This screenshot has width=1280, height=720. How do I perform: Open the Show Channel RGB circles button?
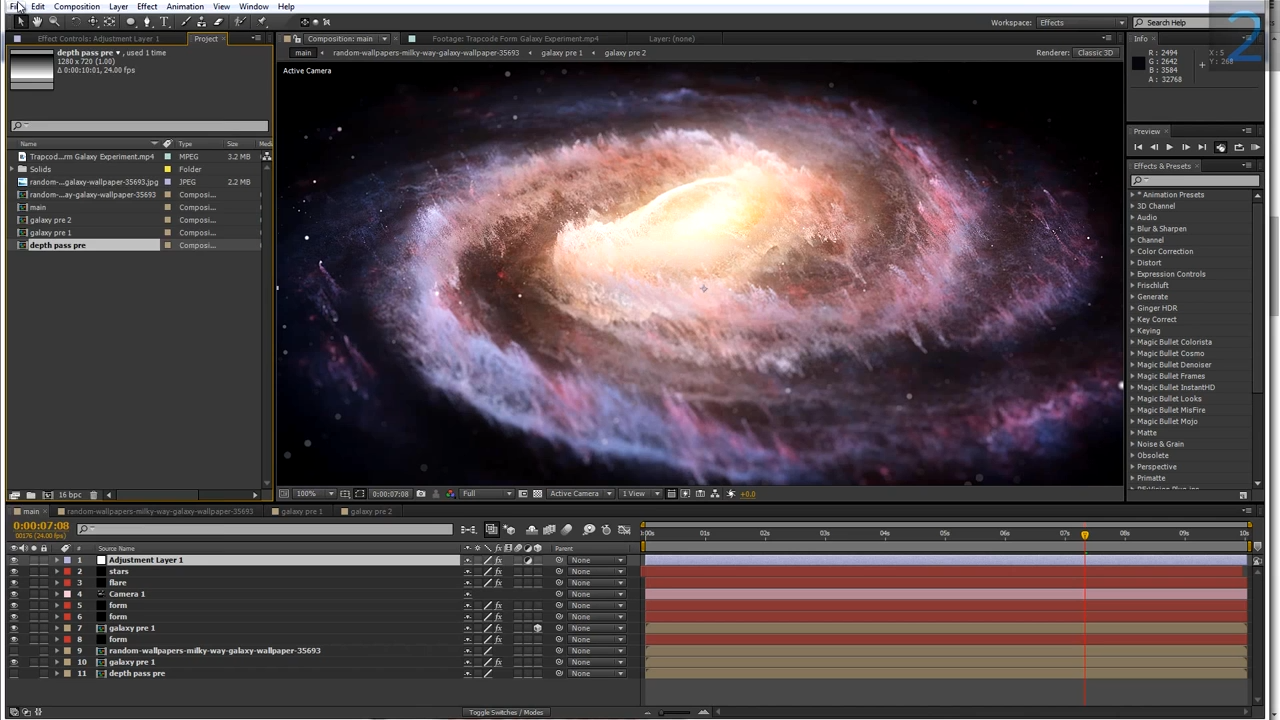[x=450, y=493]
